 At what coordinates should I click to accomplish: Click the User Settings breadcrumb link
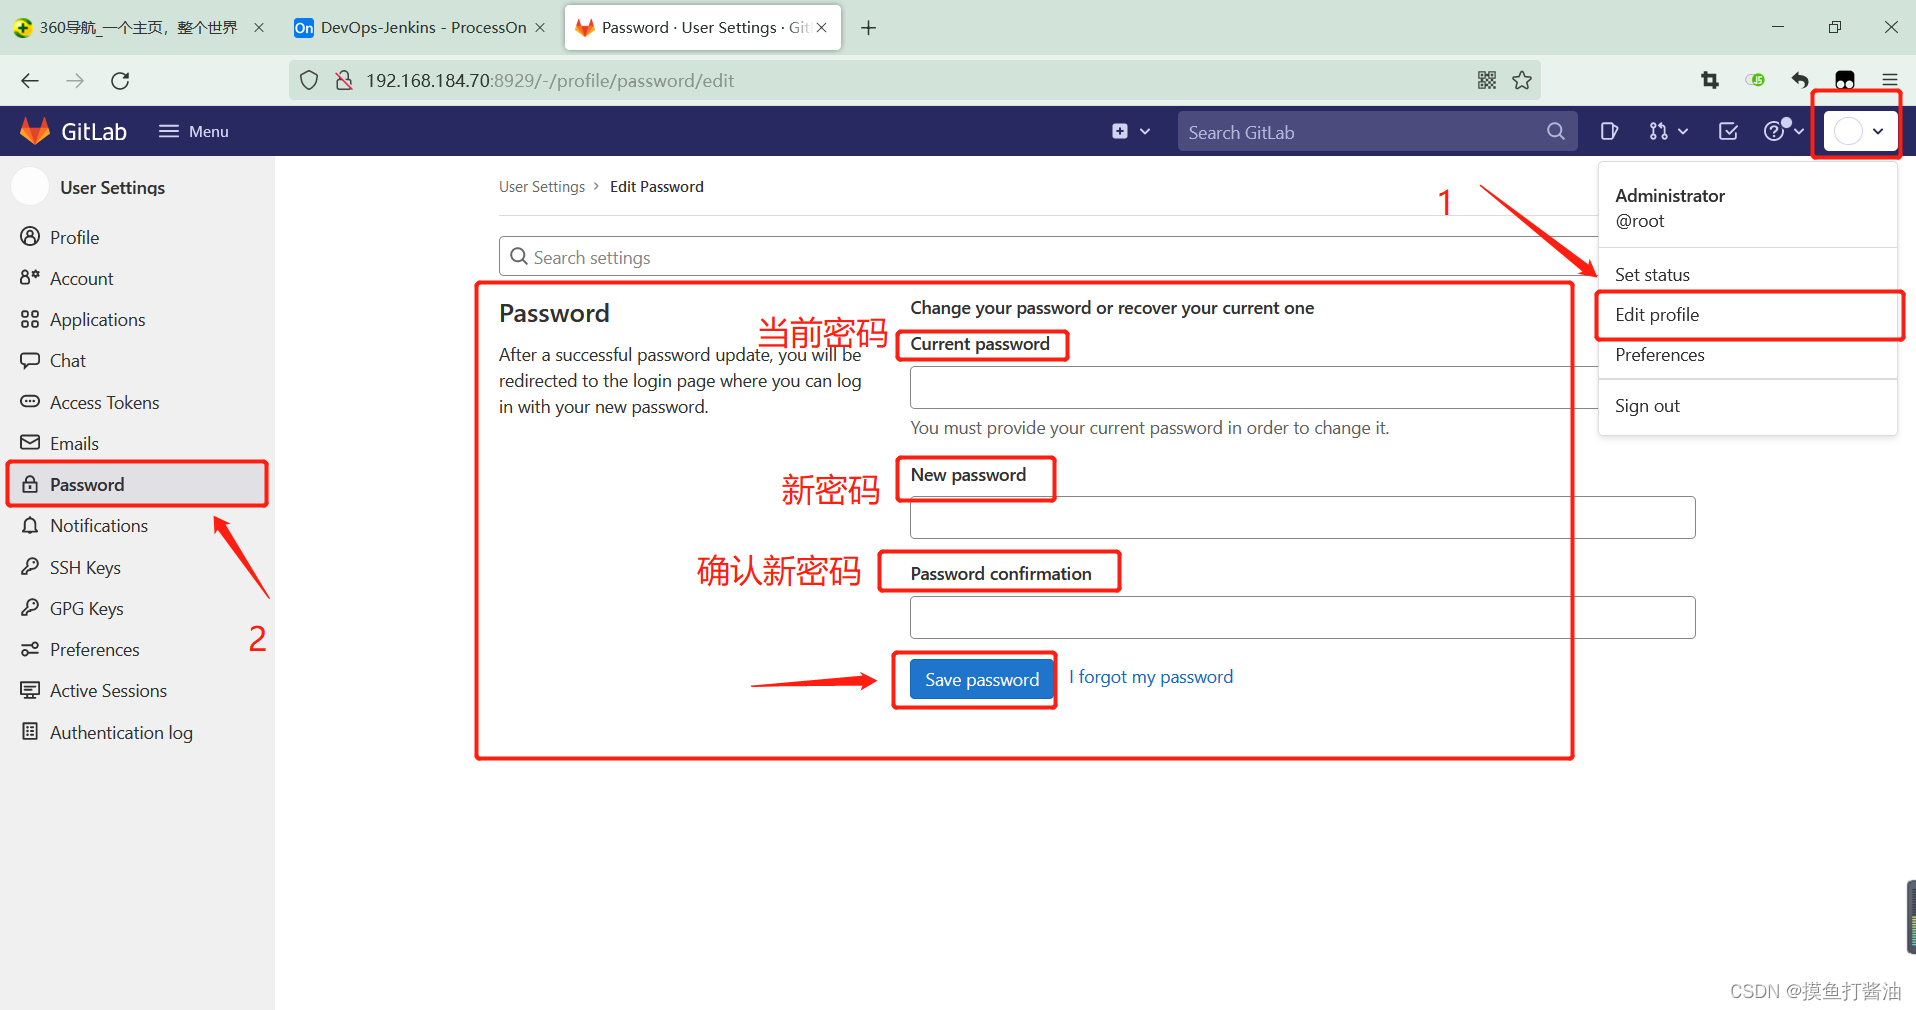click(x=542, y=187)
